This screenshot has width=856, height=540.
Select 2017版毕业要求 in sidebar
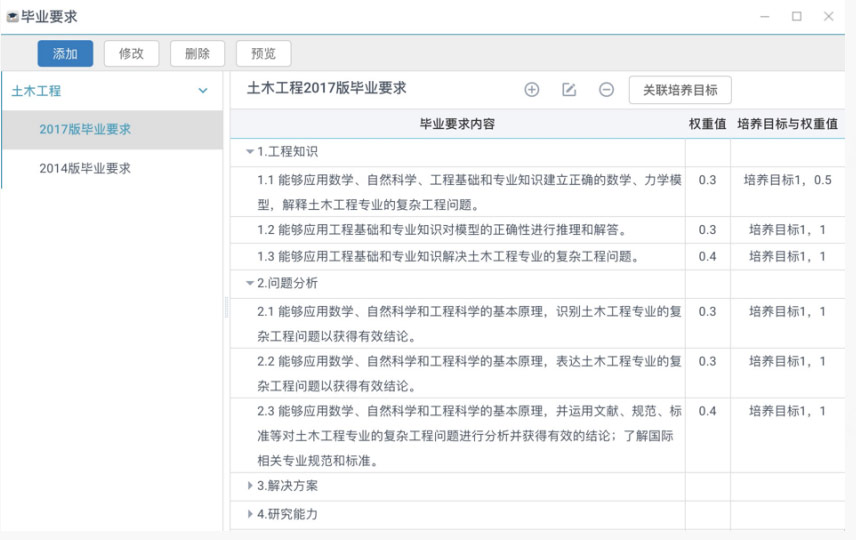pyautogui.click(x=85, y=129)
